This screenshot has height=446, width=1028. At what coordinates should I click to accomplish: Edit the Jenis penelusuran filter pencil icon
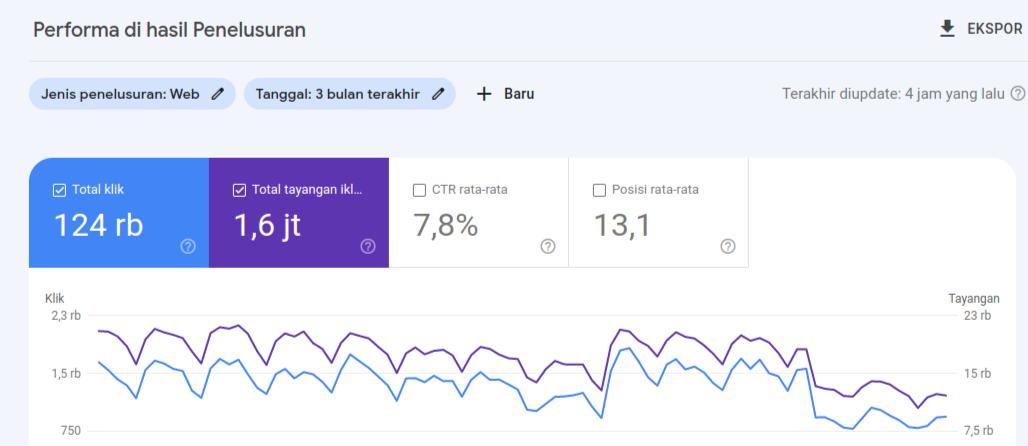(x=218, y=94)
